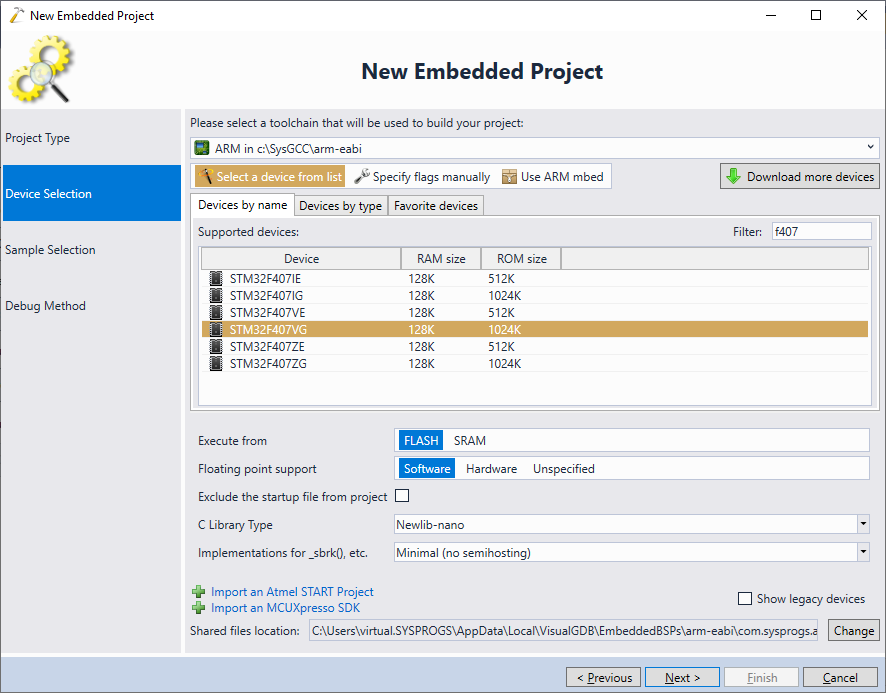Click the Select a device from list icon

coord(205,177)
